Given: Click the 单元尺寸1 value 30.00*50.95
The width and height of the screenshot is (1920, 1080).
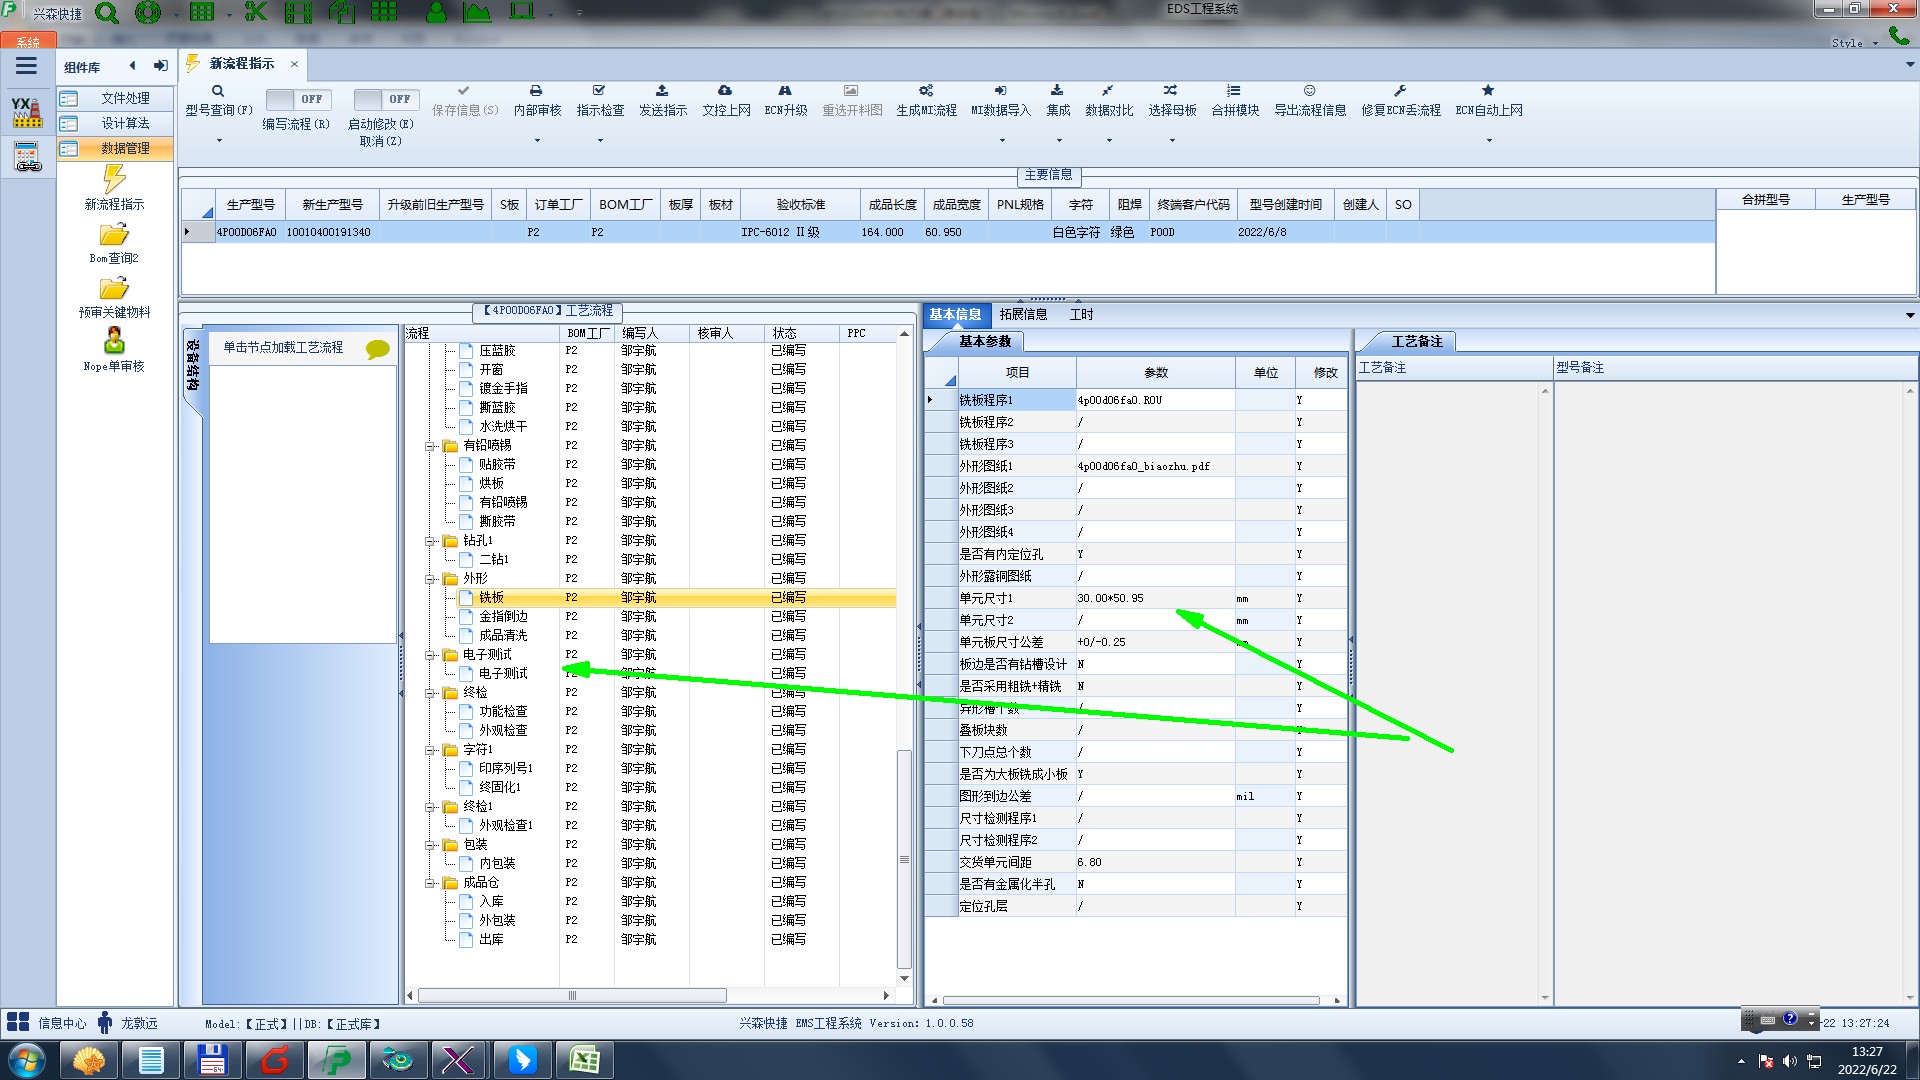Looking at the screenshot, I should [x=1110, y=598].
